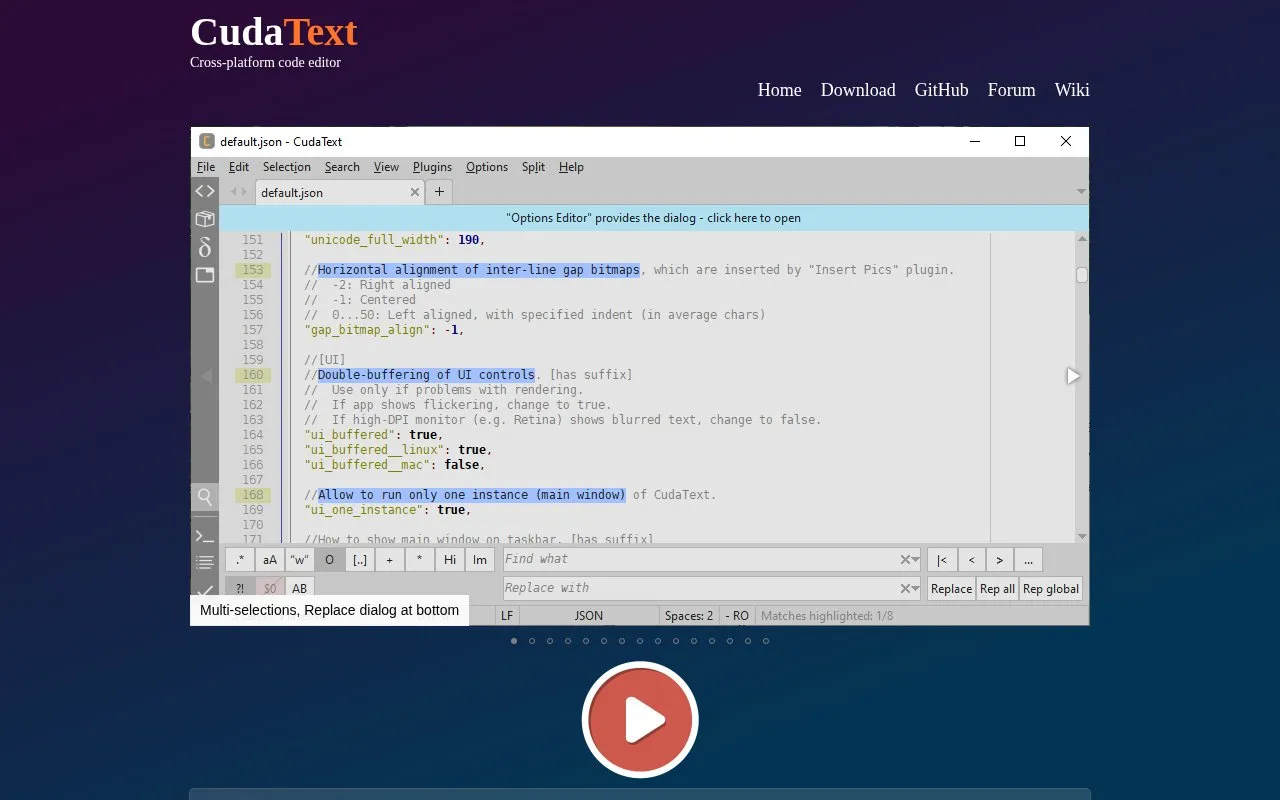Select the first (active) carousel dot

514,641
